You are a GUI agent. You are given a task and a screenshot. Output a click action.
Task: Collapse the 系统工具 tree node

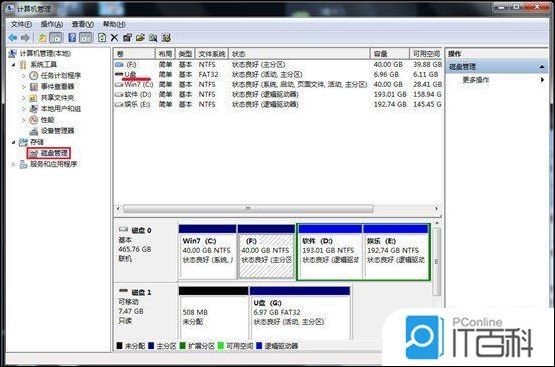14,65
